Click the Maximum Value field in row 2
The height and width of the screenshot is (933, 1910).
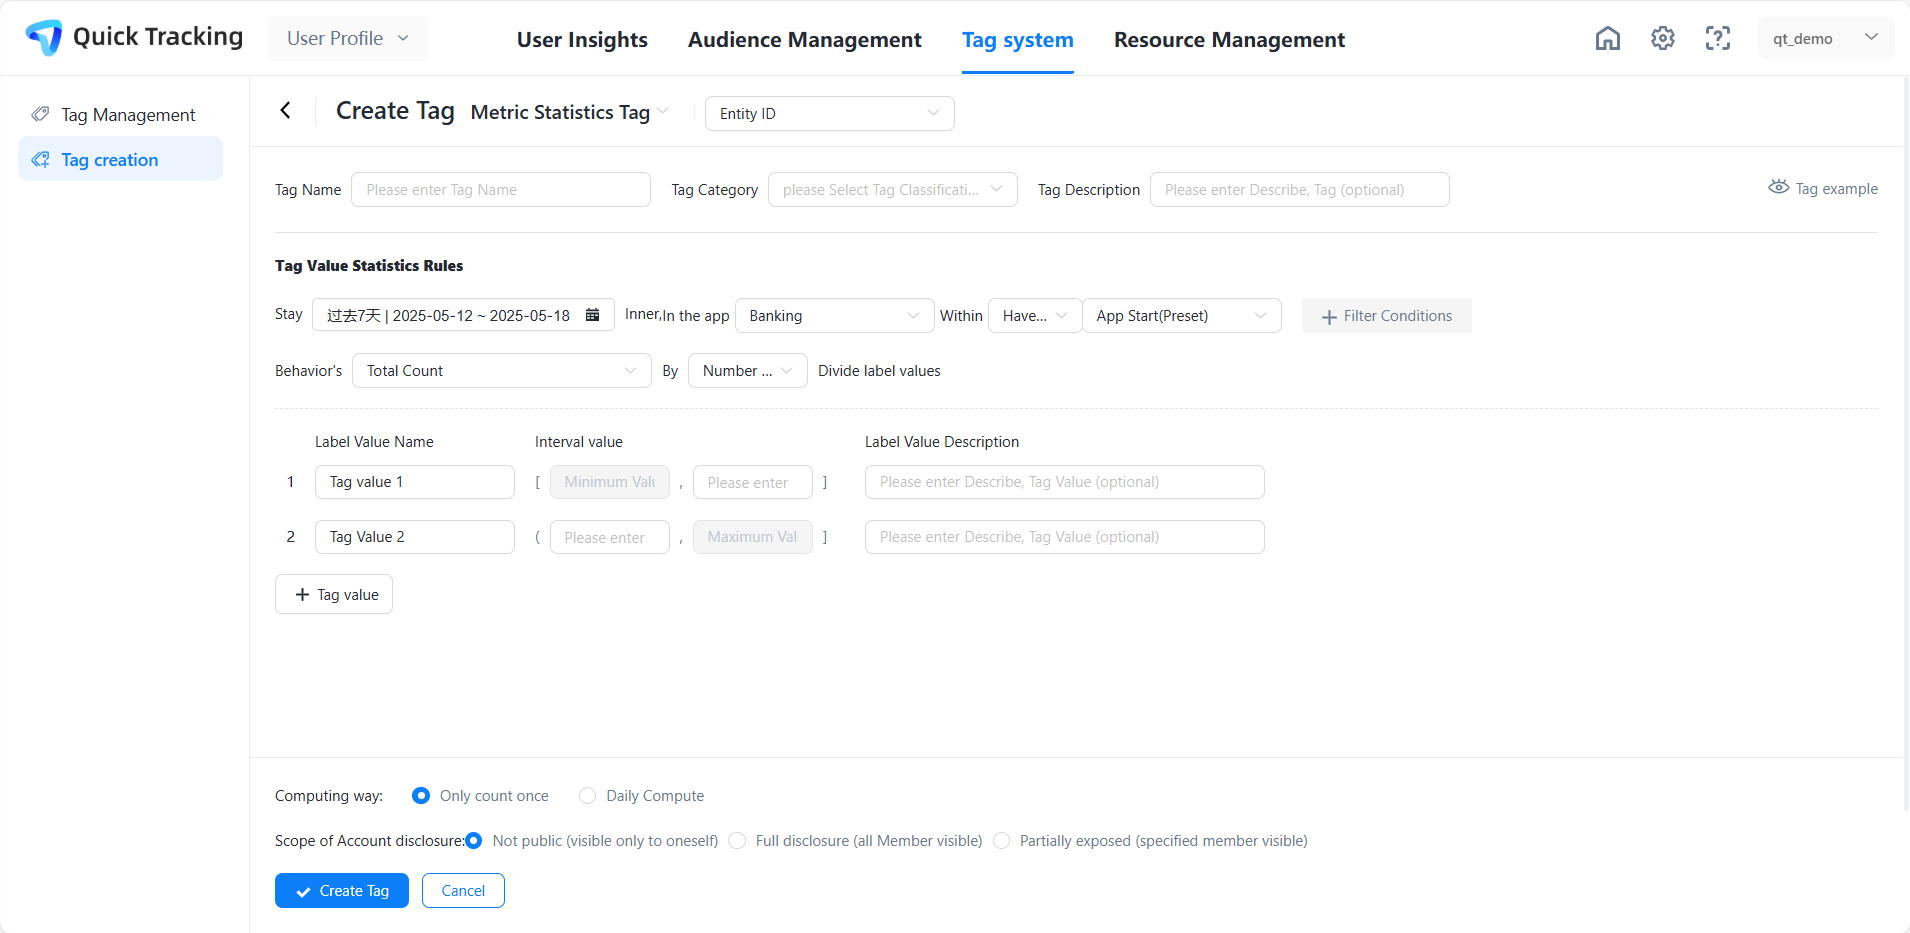[753, 537]
